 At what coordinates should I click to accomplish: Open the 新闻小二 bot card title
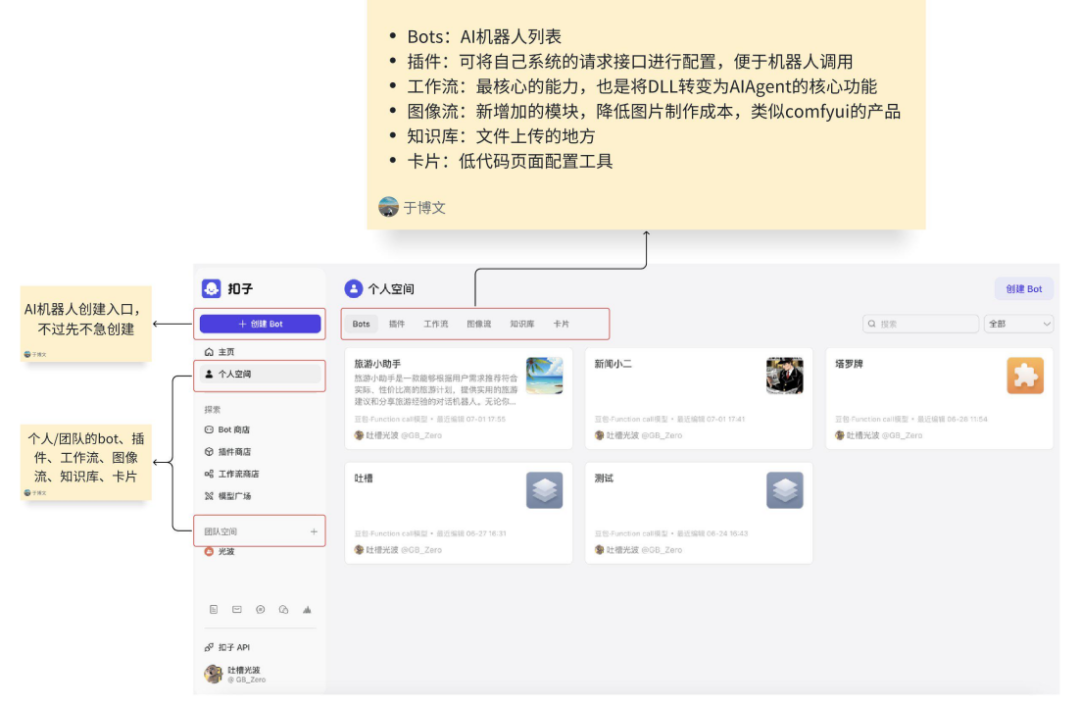click(613, 364)
